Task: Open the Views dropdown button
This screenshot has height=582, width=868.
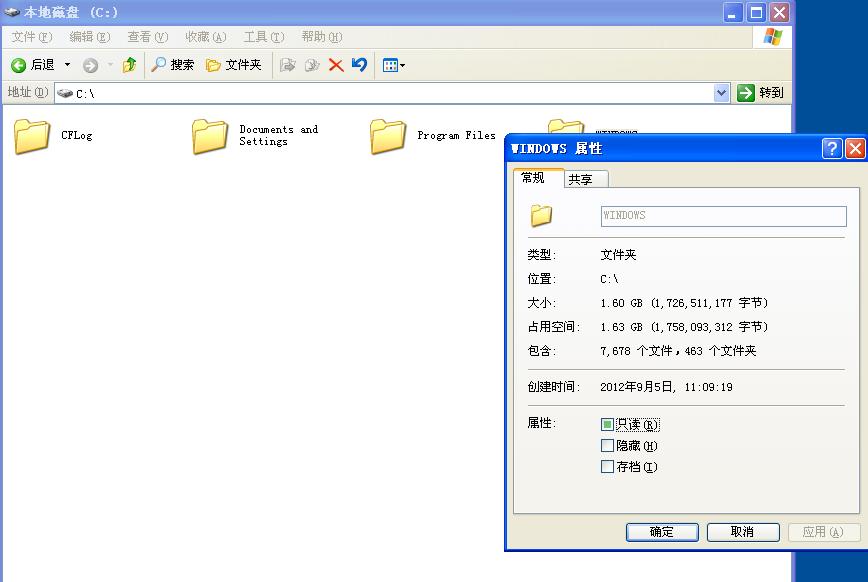Action: pos(394,65)
